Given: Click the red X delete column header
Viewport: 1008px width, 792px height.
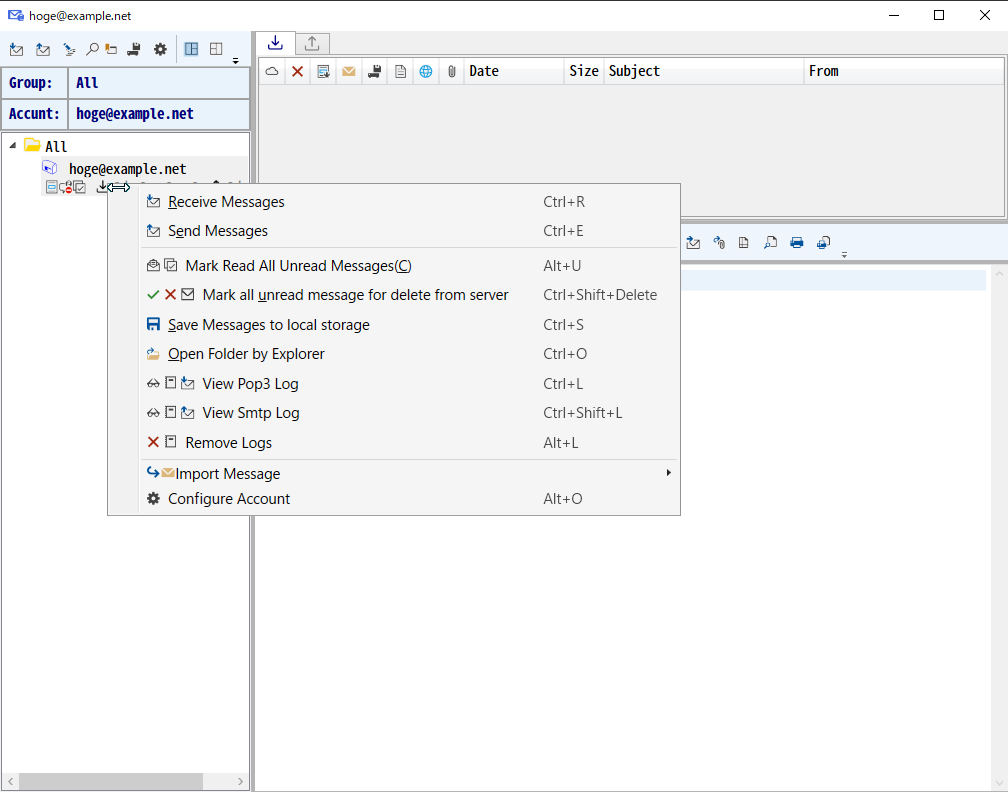Looking at the screenshot, I should click(x=297, y=71).
